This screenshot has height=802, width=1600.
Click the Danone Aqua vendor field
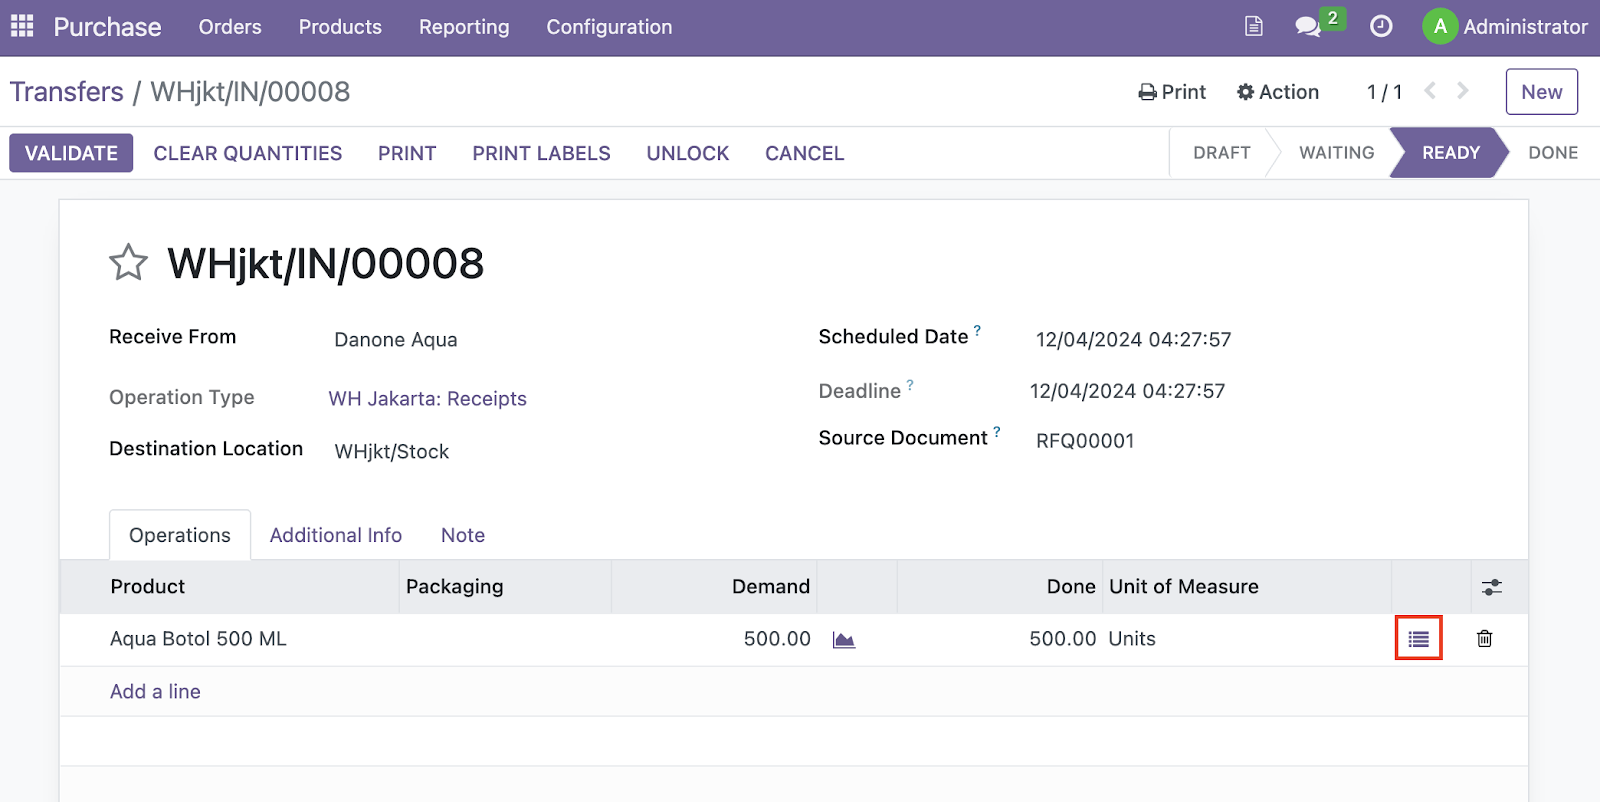(x=396, y=340)
